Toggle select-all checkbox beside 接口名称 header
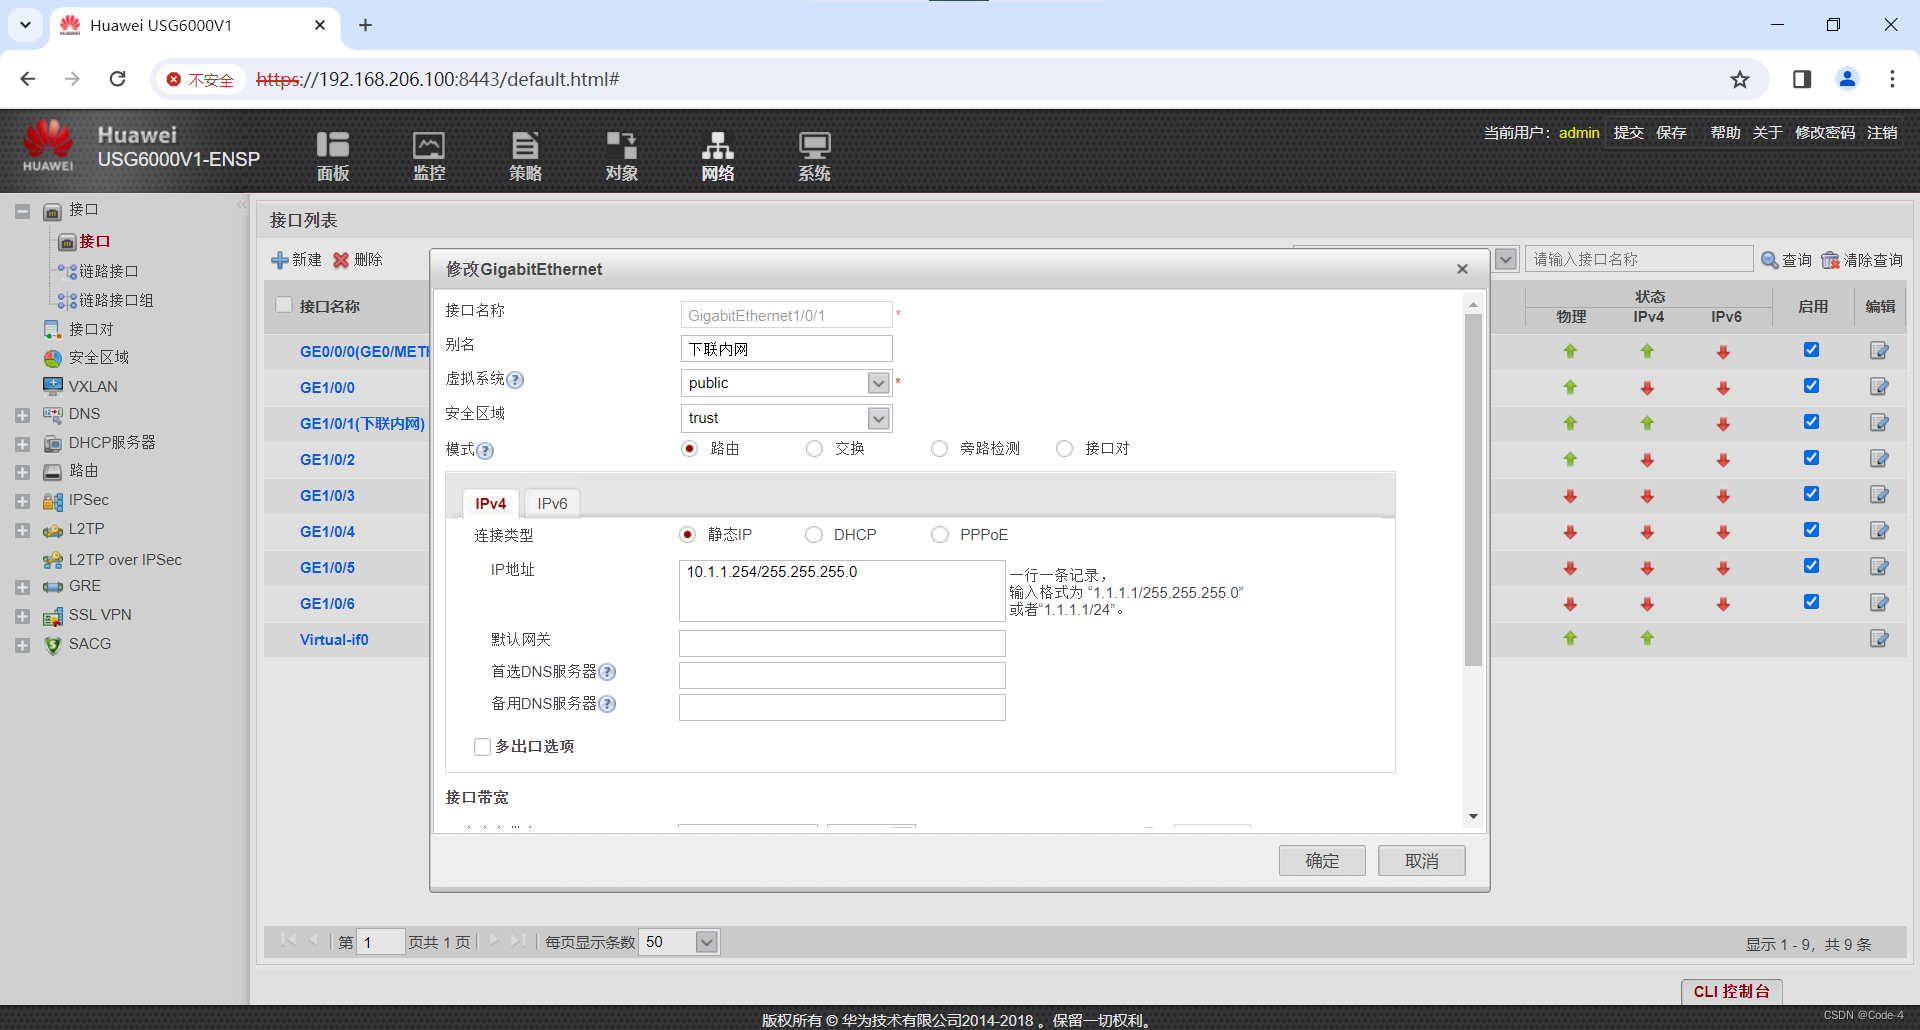The width and height of the screenshot is (1920, 1030). [x=284, y=305]
